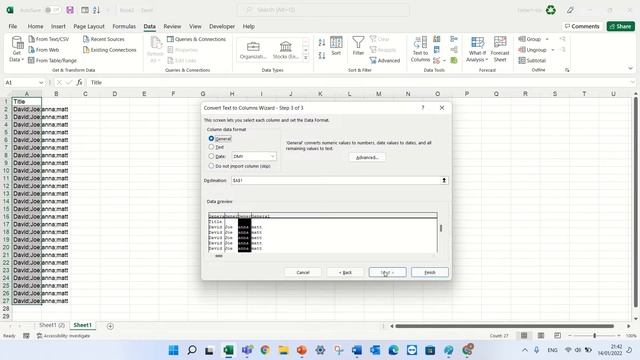The height and width of the screenshot is (360, 640).
Task: Expand the Ungroup dropdown arrow
Action: click(553, 50)
